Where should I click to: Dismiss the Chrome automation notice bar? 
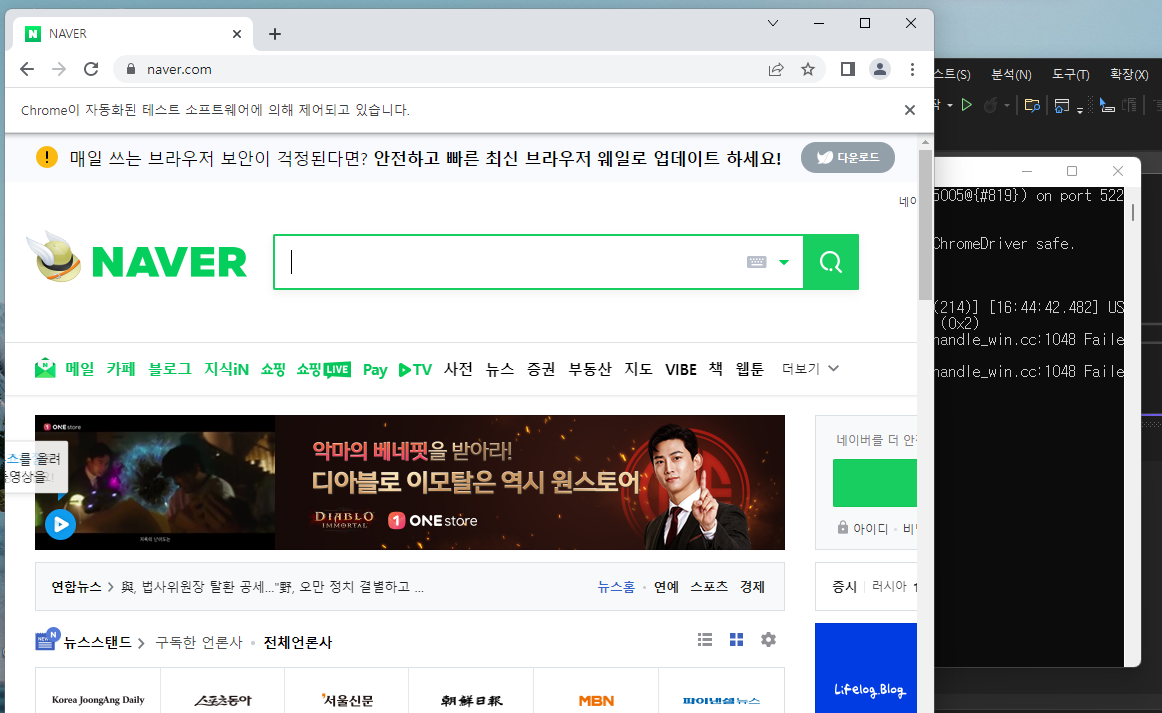[910, 110]
